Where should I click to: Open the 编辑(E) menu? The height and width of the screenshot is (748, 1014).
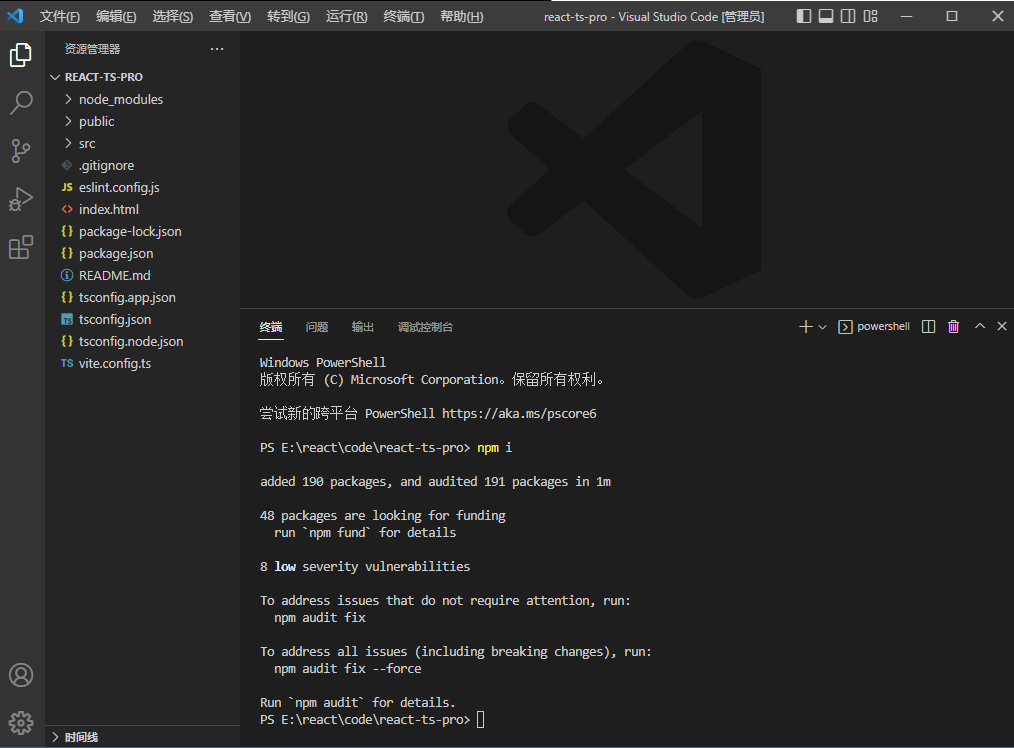tap(116, 16)
